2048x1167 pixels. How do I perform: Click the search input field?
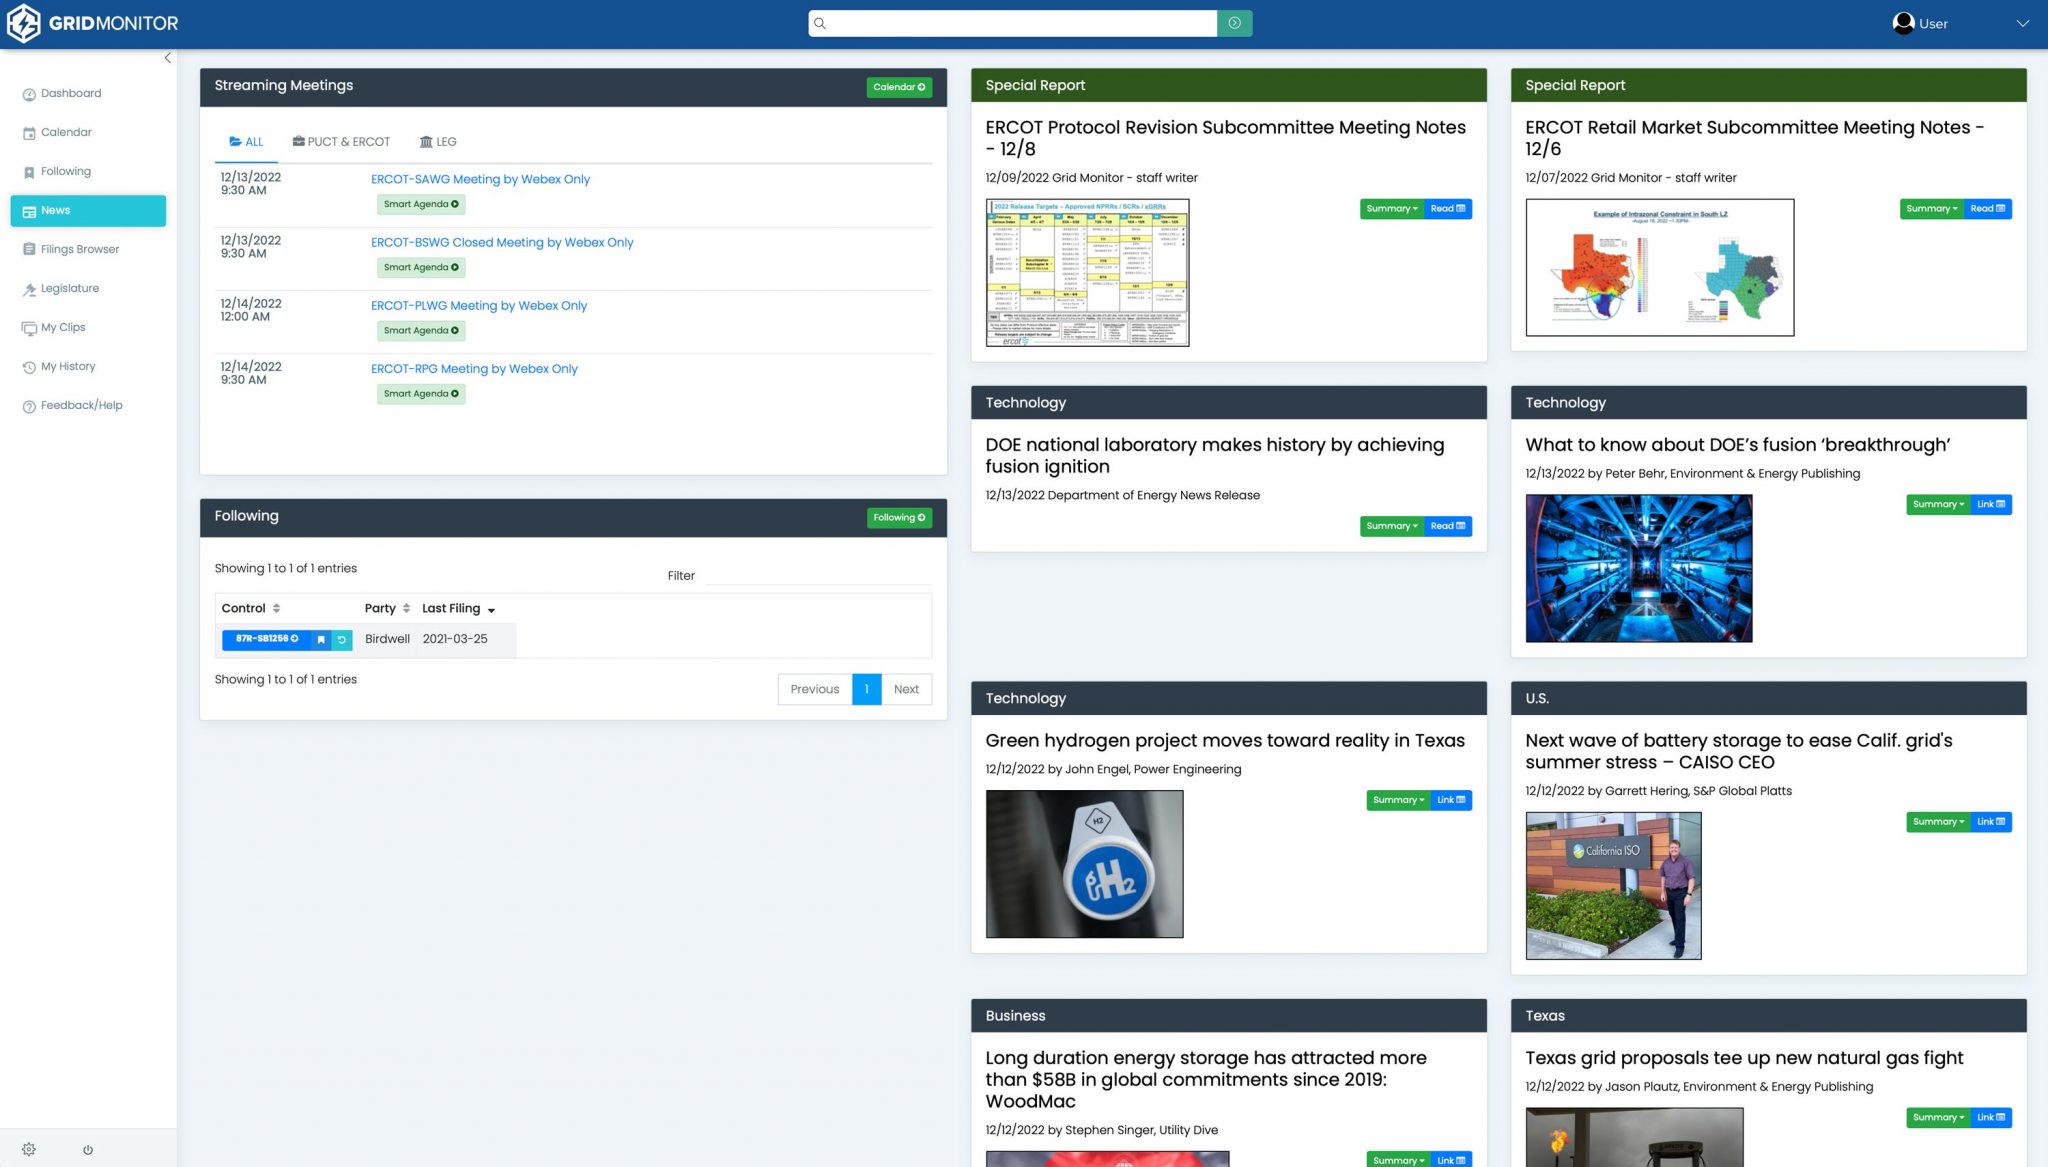(x=1013, y=24)
